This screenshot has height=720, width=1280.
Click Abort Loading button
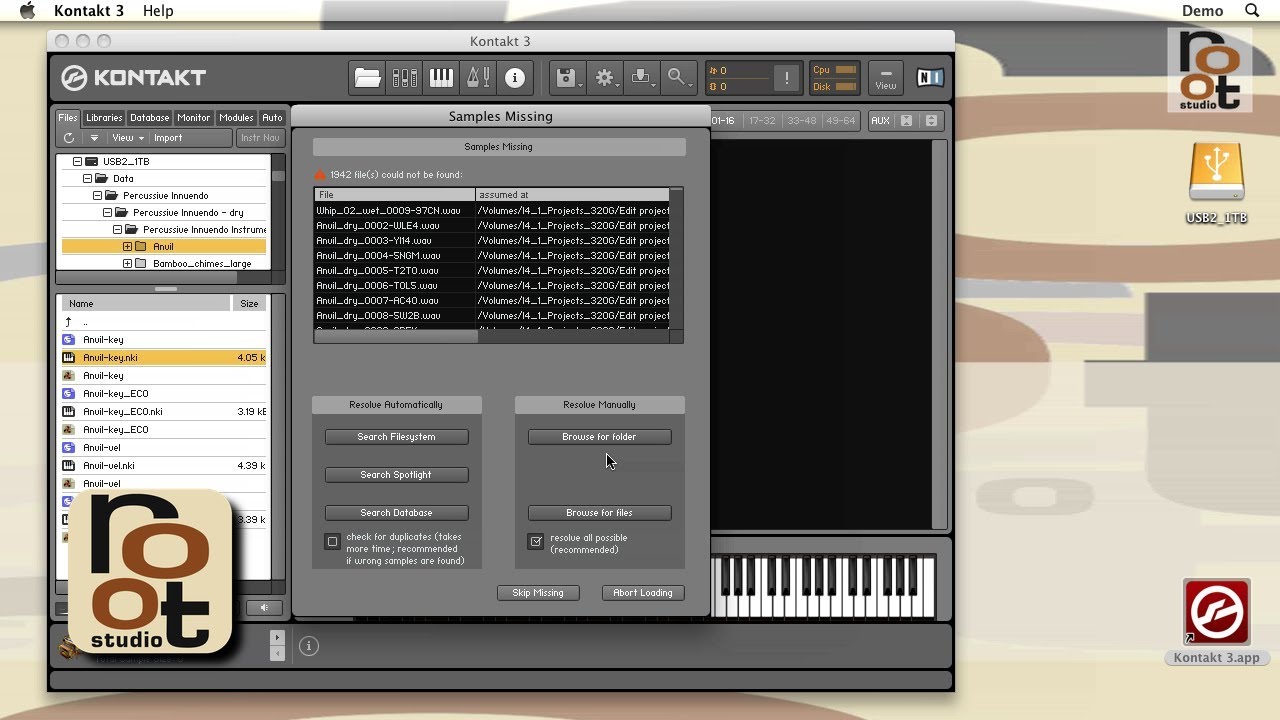643,593
